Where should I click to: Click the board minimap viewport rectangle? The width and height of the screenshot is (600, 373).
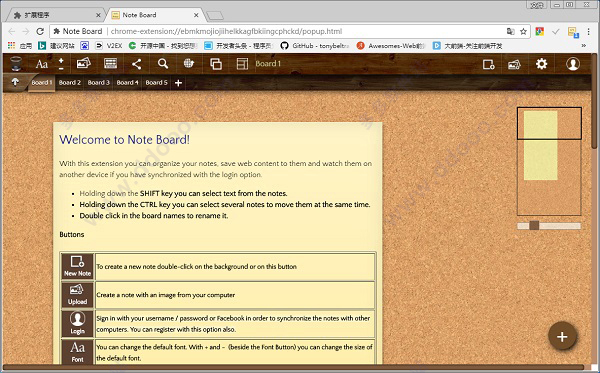tap(549, 123)
